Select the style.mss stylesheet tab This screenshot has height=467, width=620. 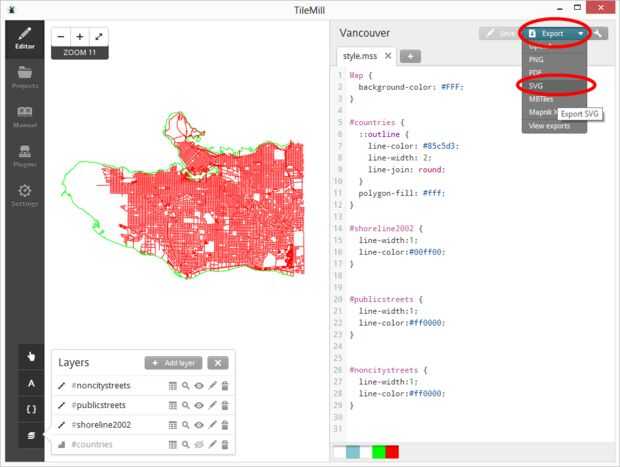point(360,56)
